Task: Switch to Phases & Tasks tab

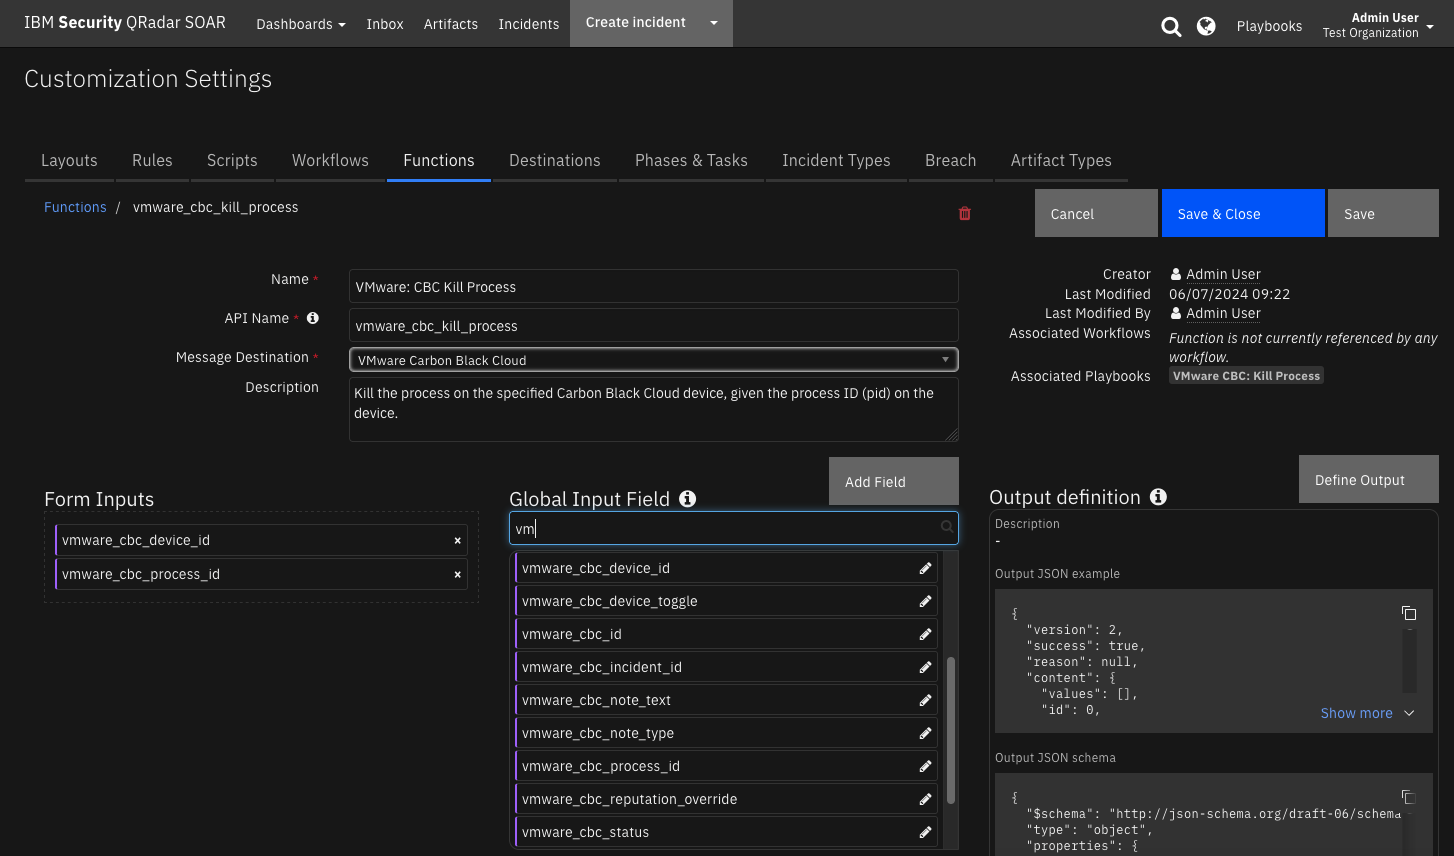Action: point(691,160)
